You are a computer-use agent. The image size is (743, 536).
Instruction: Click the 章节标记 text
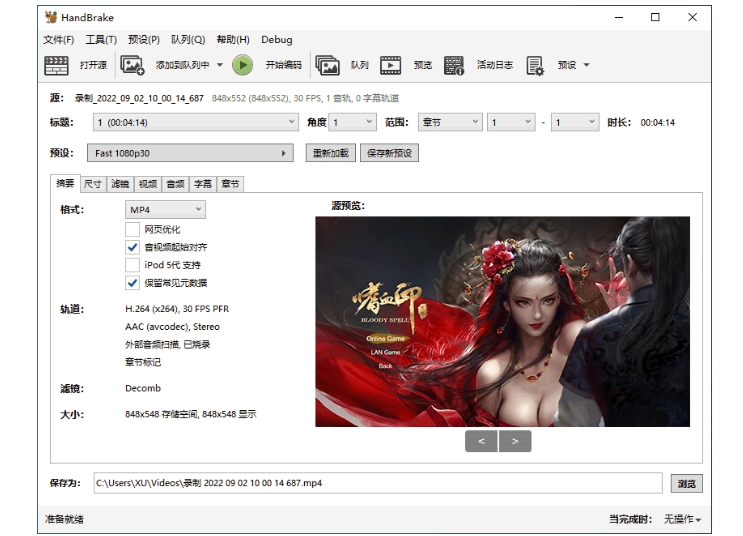pyautogui.click(x=143, y=363)
